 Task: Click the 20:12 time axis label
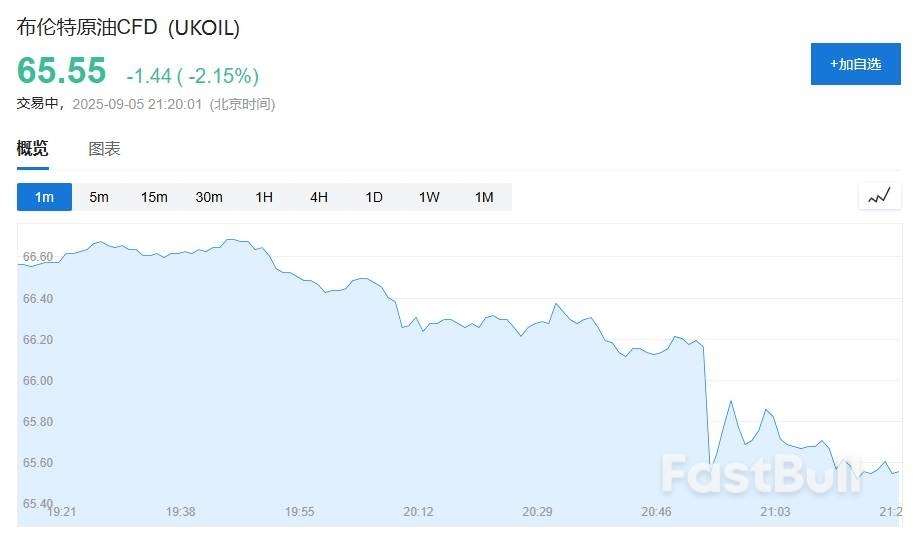418,512
